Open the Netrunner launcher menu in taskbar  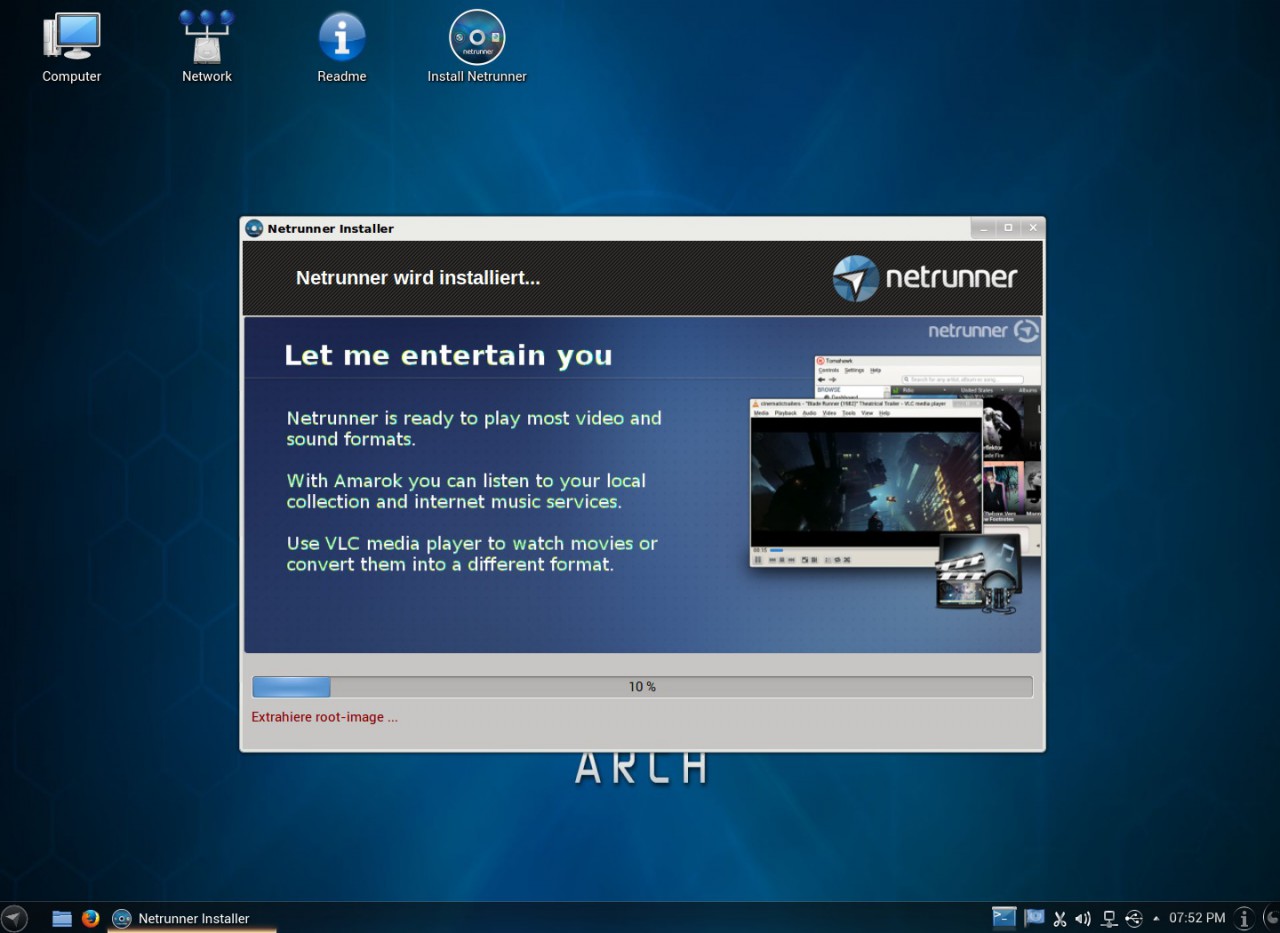coord(14,918)
